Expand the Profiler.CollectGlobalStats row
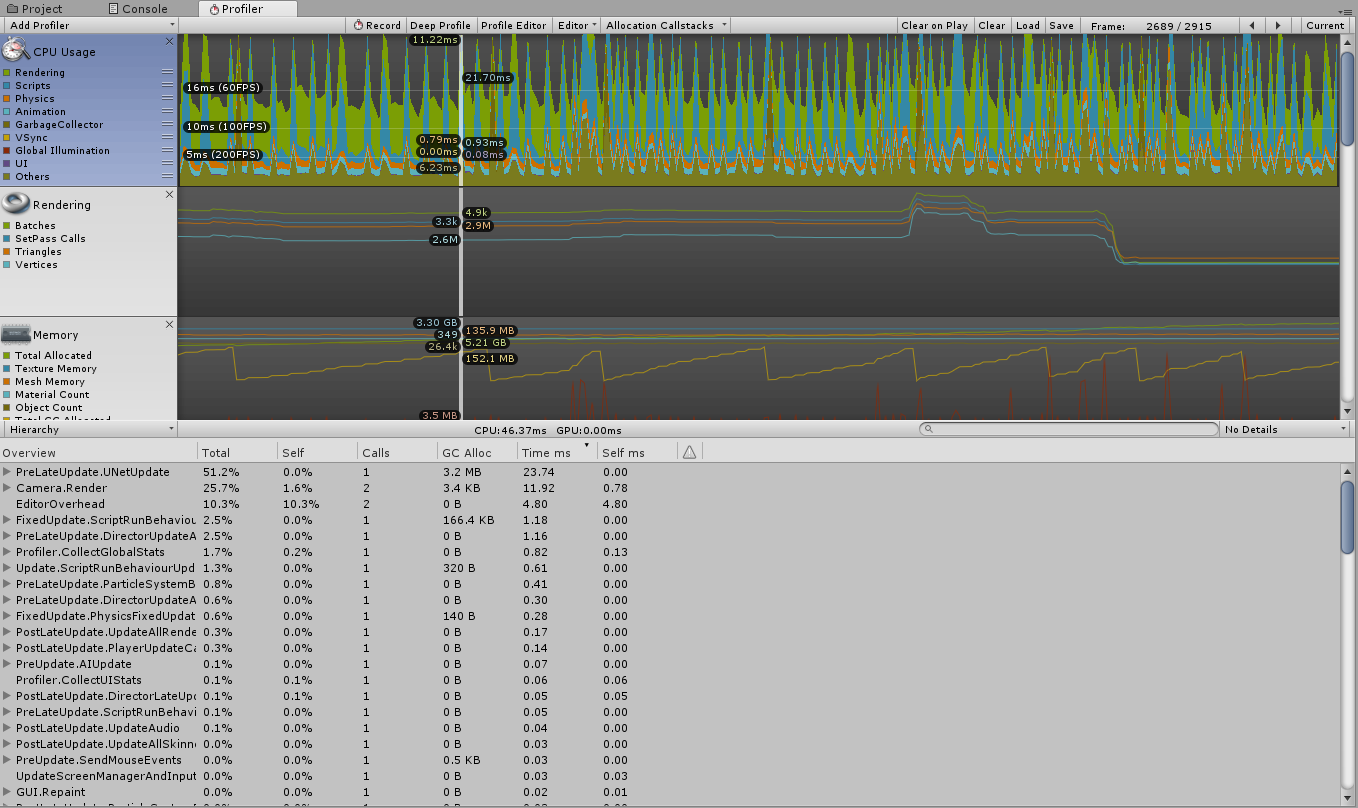1358x808 pixels. (x=7, y=552)
